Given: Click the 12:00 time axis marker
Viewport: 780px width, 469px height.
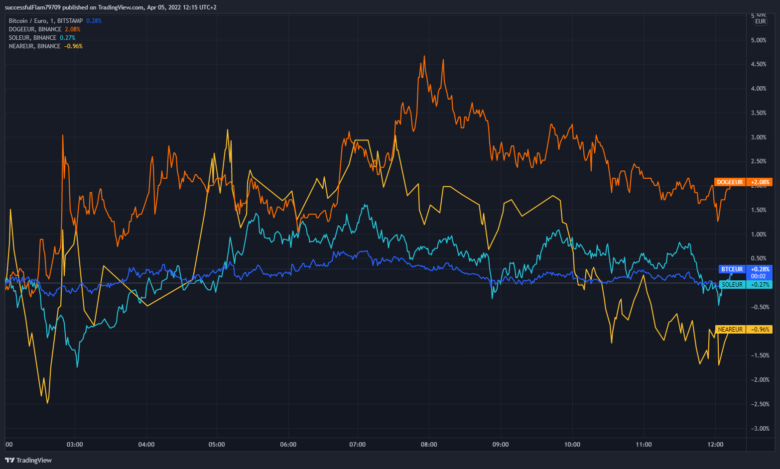Looking at the screenshot, I should click(x=715, y=444).
